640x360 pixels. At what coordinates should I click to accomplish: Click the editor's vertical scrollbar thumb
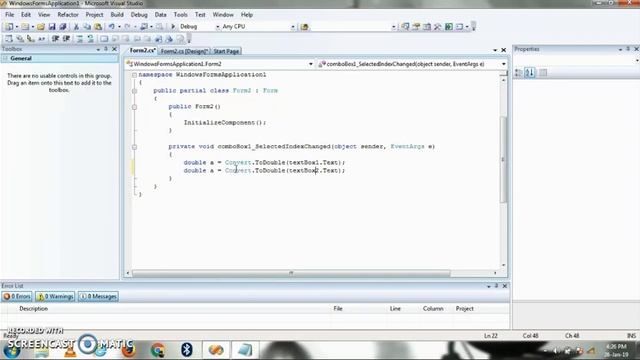[x=503, y=160]
